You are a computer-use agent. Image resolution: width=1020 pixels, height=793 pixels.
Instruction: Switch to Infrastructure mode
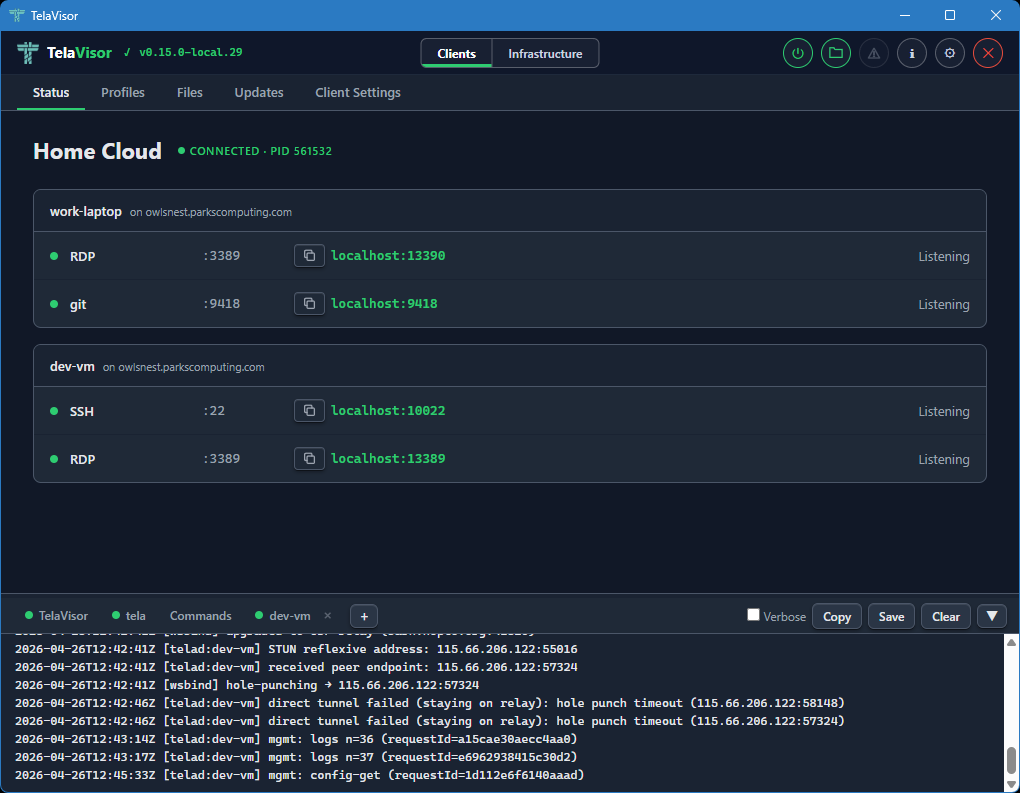[x=545, y=53]
